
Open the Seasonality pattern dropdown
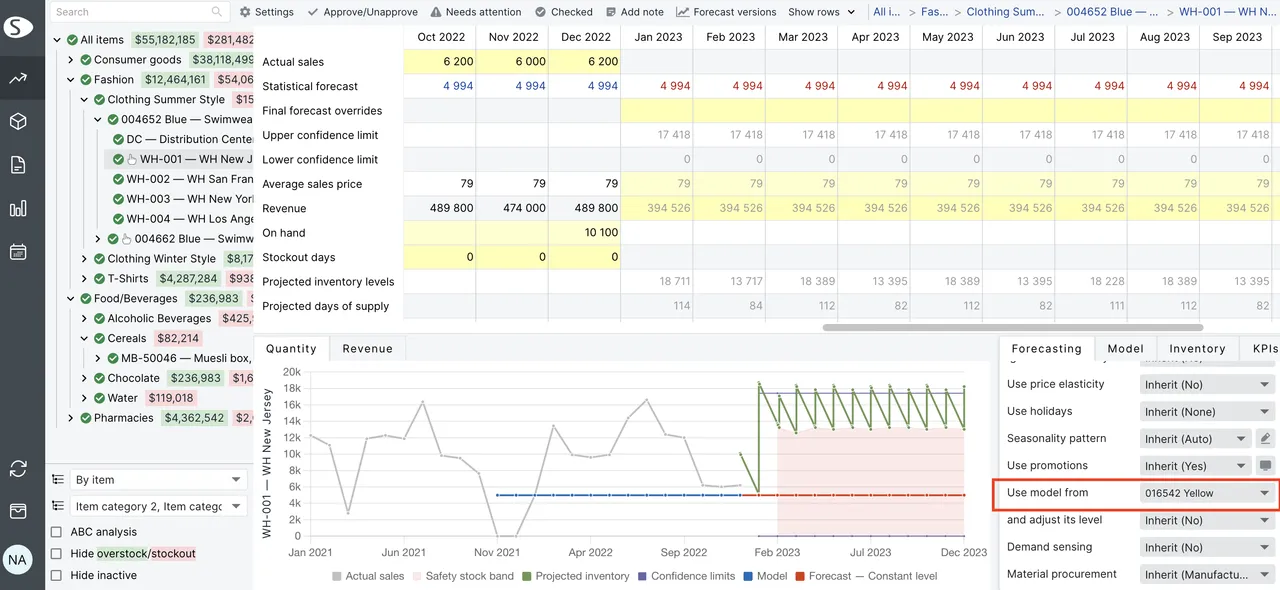coord(1196,438)
